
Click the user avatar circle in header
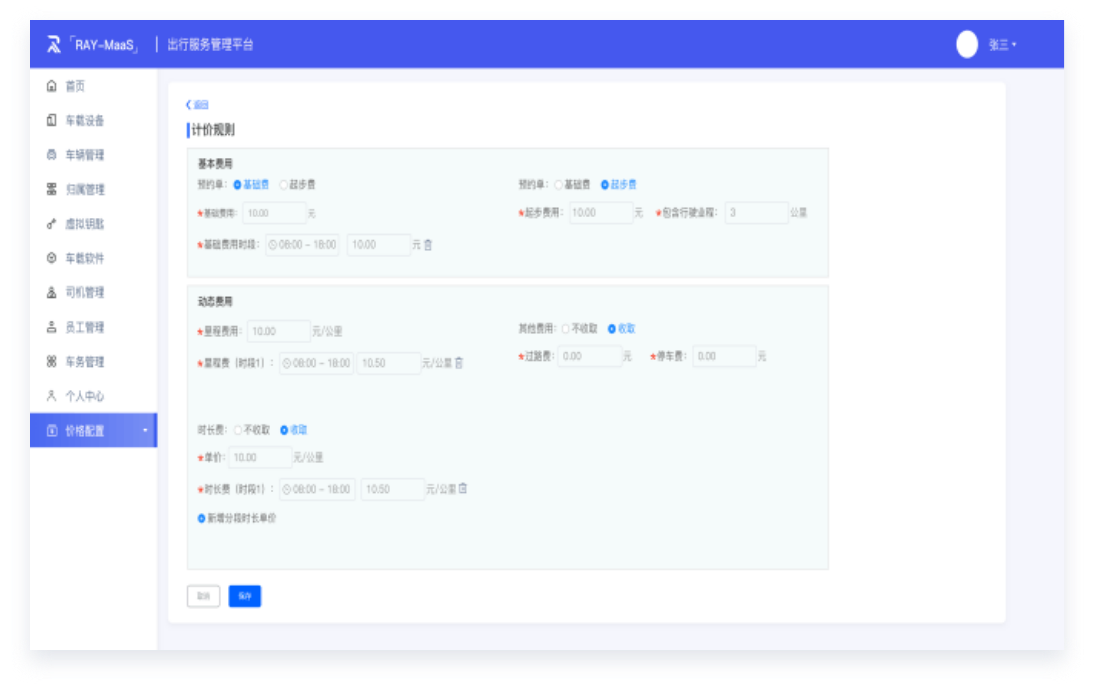(966, 45)
